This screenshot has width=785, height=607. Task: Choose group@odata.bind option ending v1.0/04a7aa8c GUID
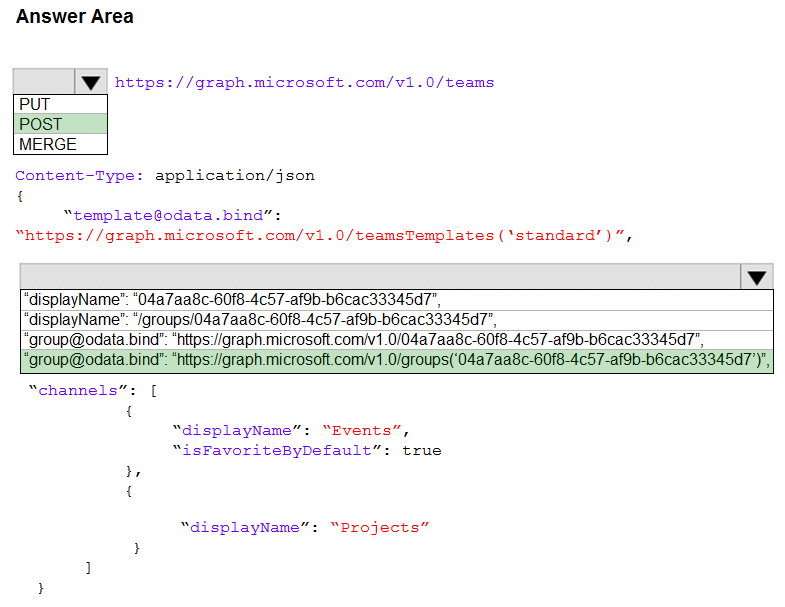397,340
